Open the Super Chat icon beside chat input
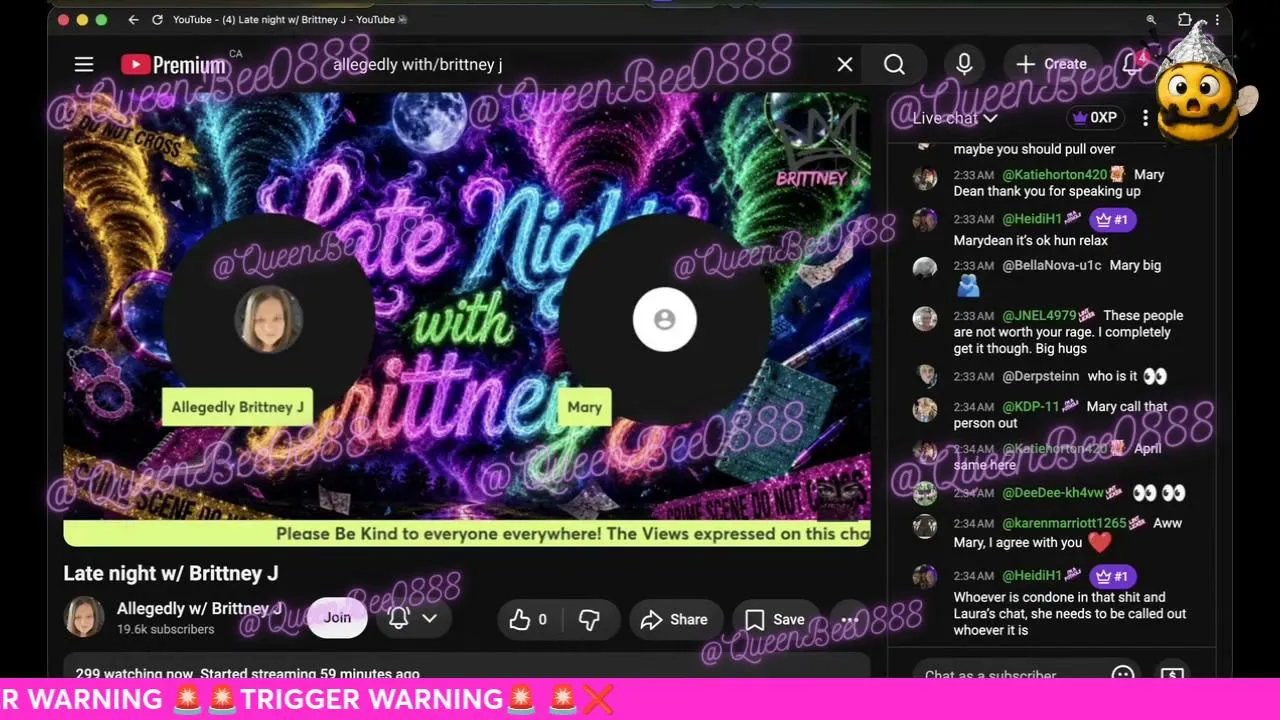 (x=1172, y=676)
